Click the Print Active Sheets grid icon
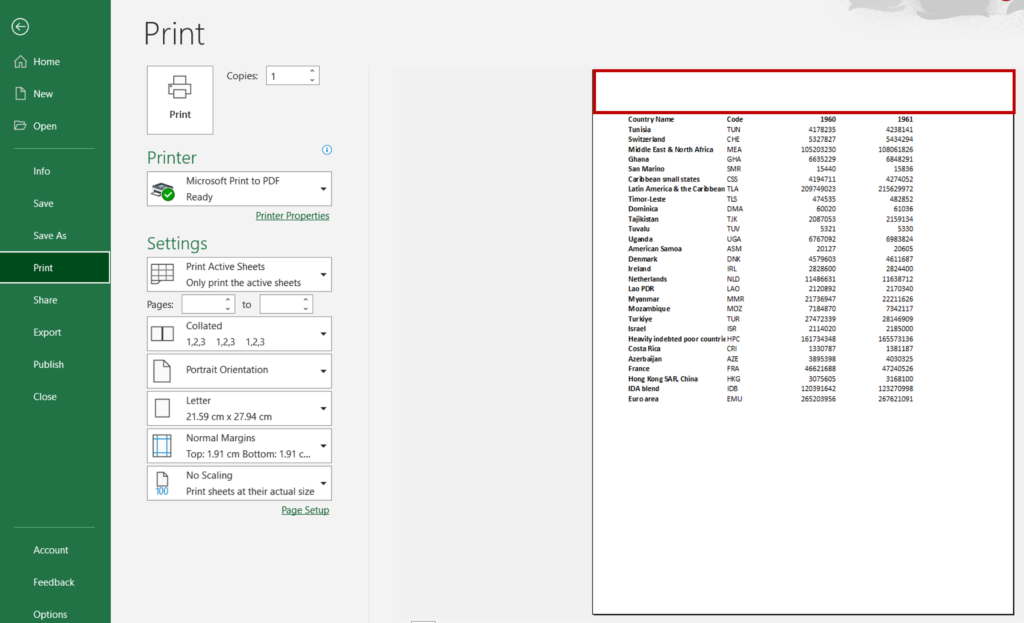 click(163, 274)
